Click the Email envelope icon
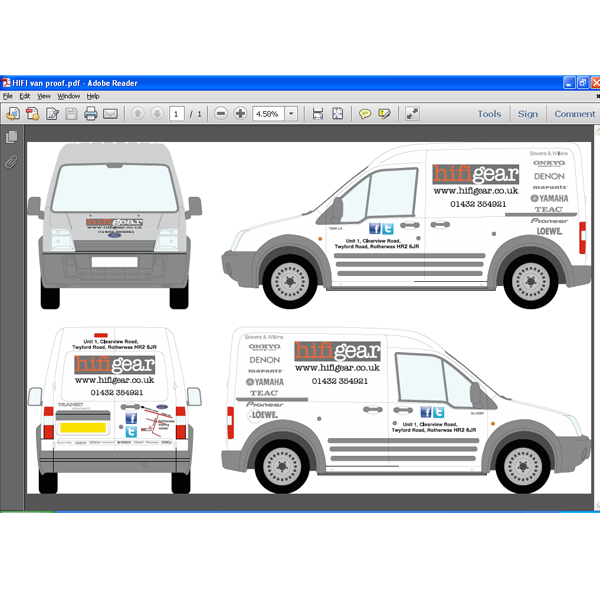The image size is (600, 600). tap(110, 114)
